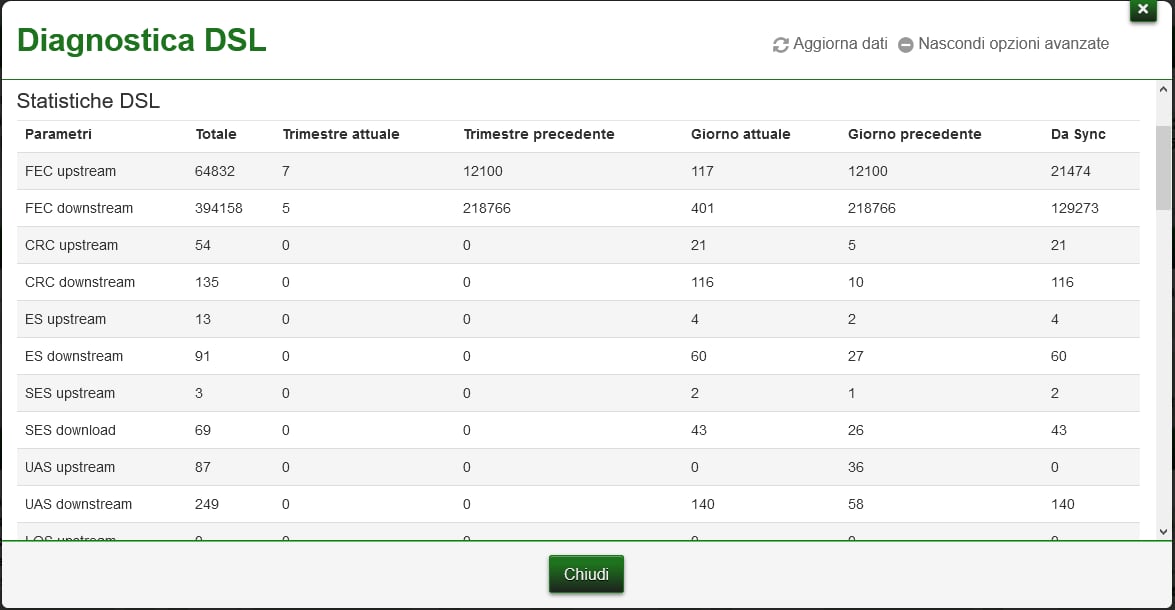The image size is (1175, 610).
Task: Click the refresh icon beside Aggiorna dati
Action: point(781,45)
